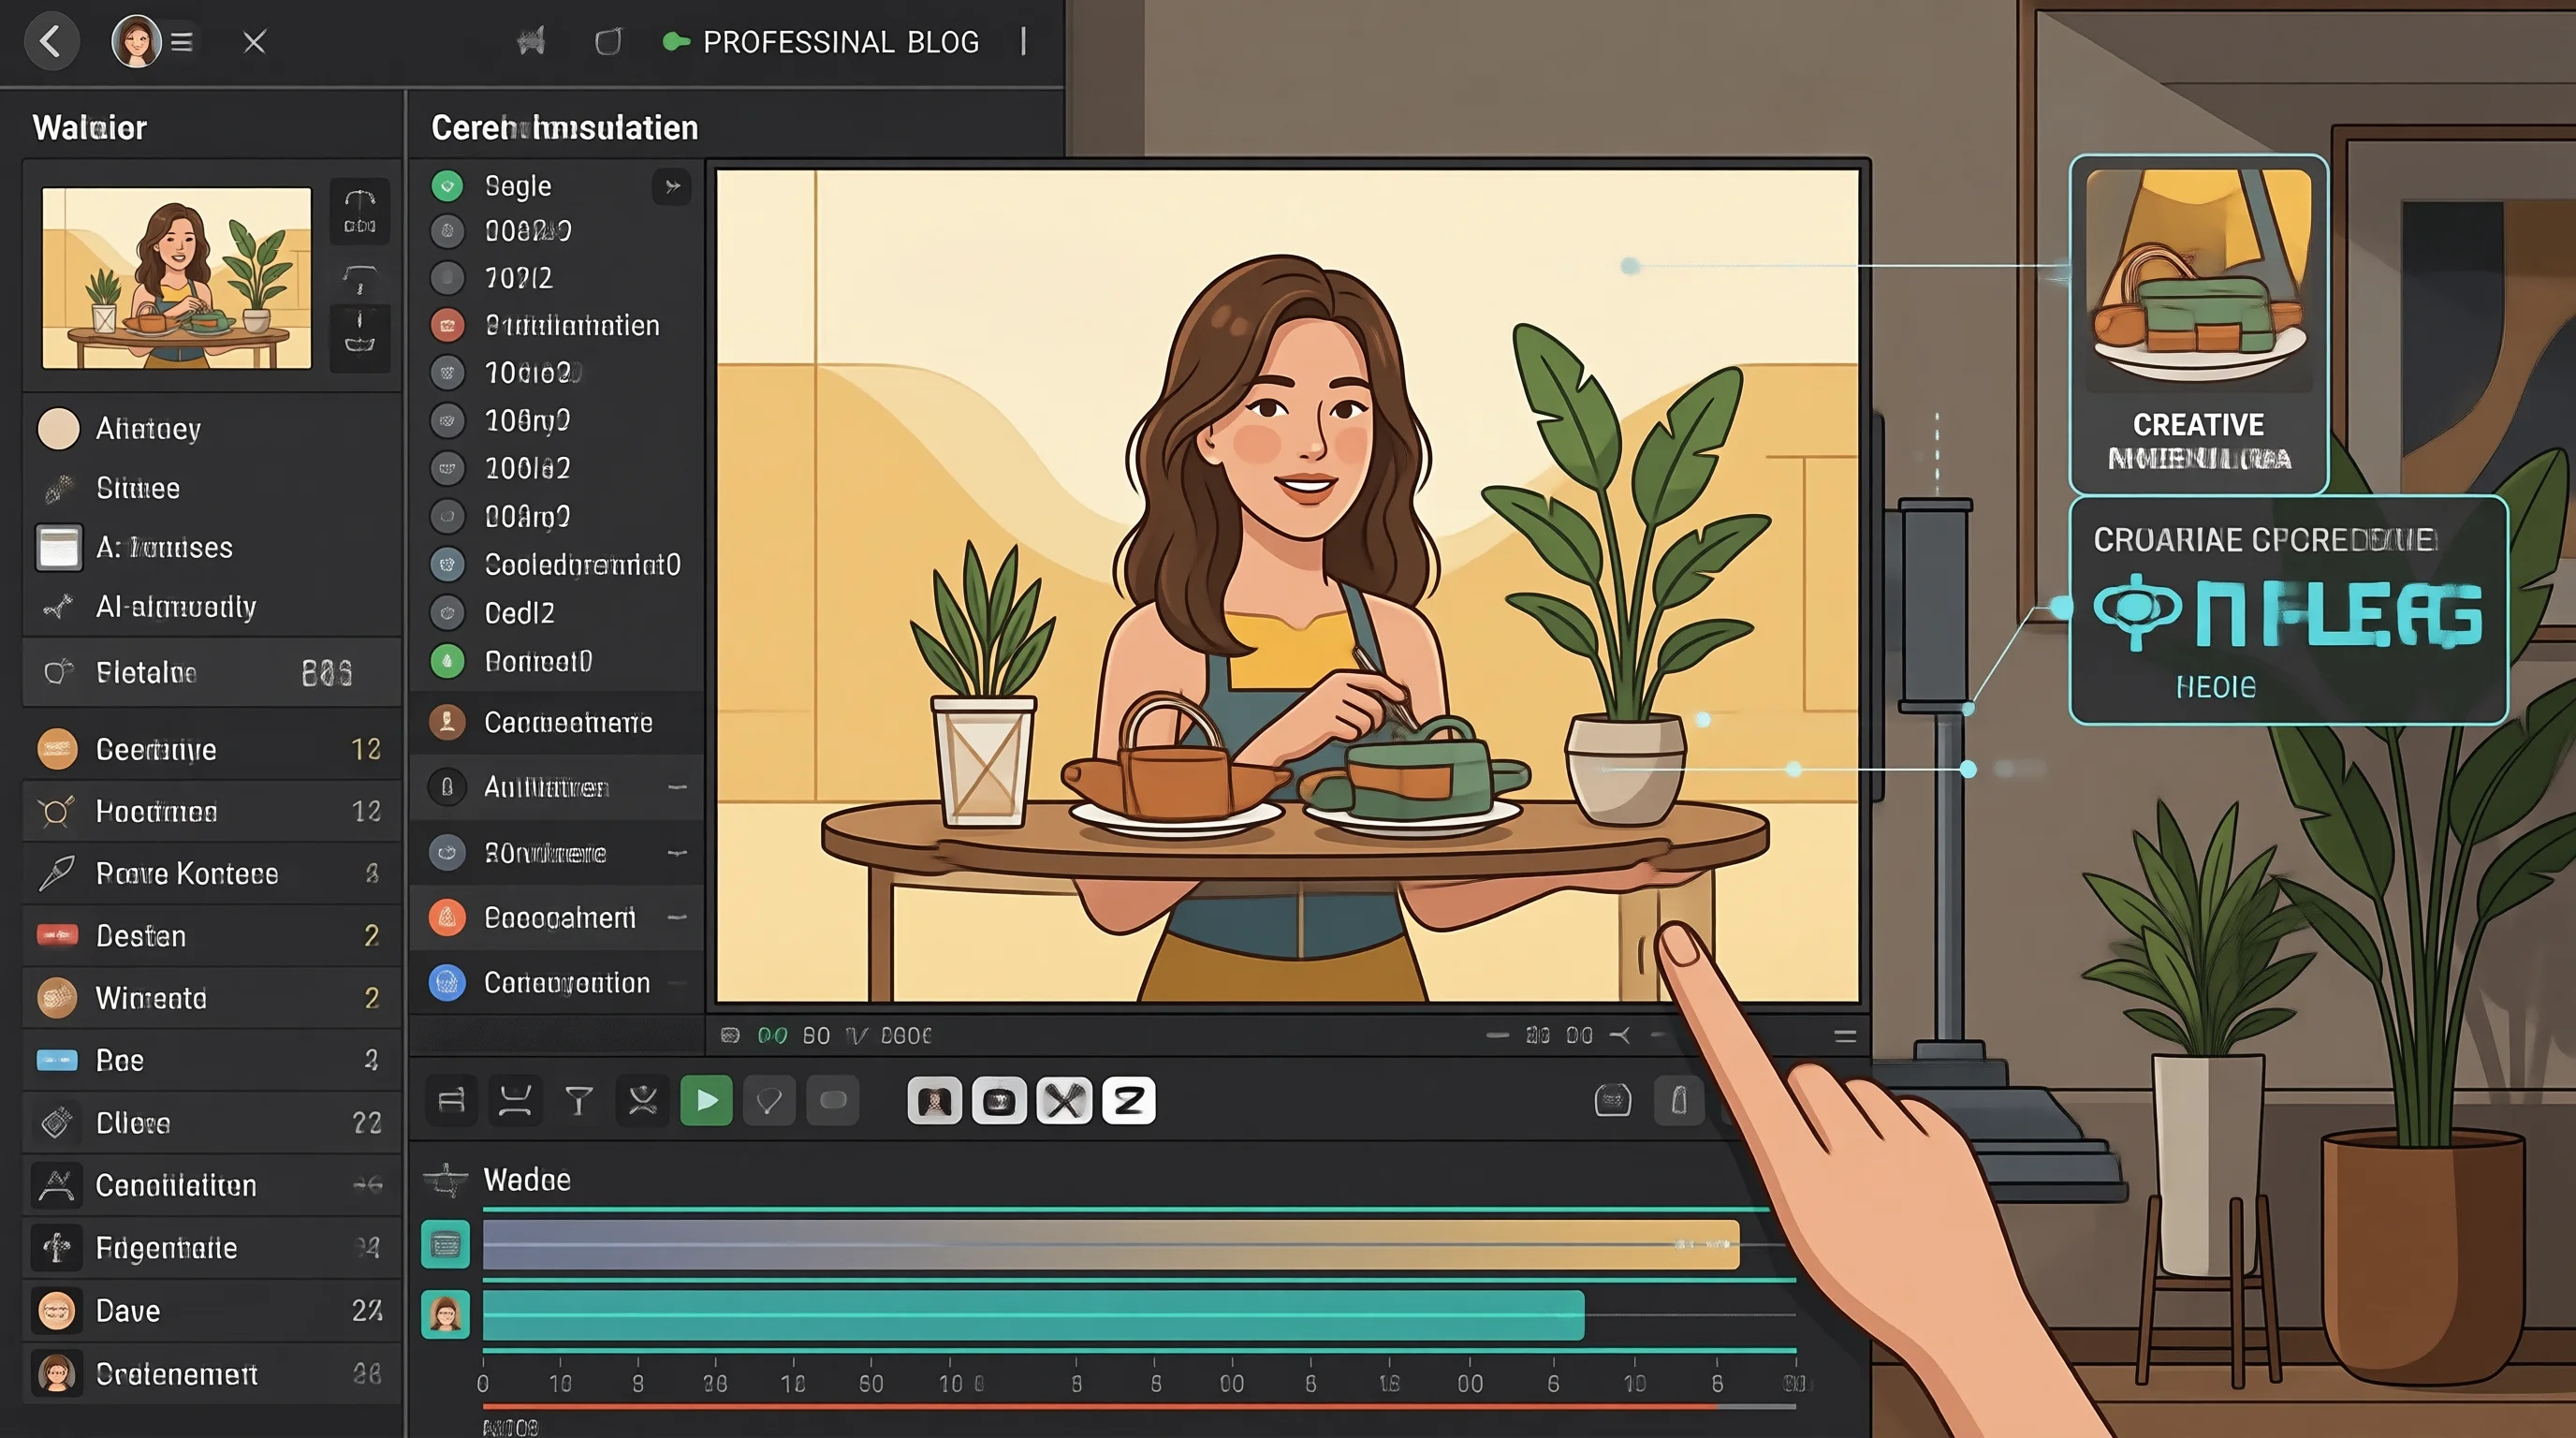Toggle the red circle for Stritiliatiatien

pyautogui.click(x=447, y=325)
